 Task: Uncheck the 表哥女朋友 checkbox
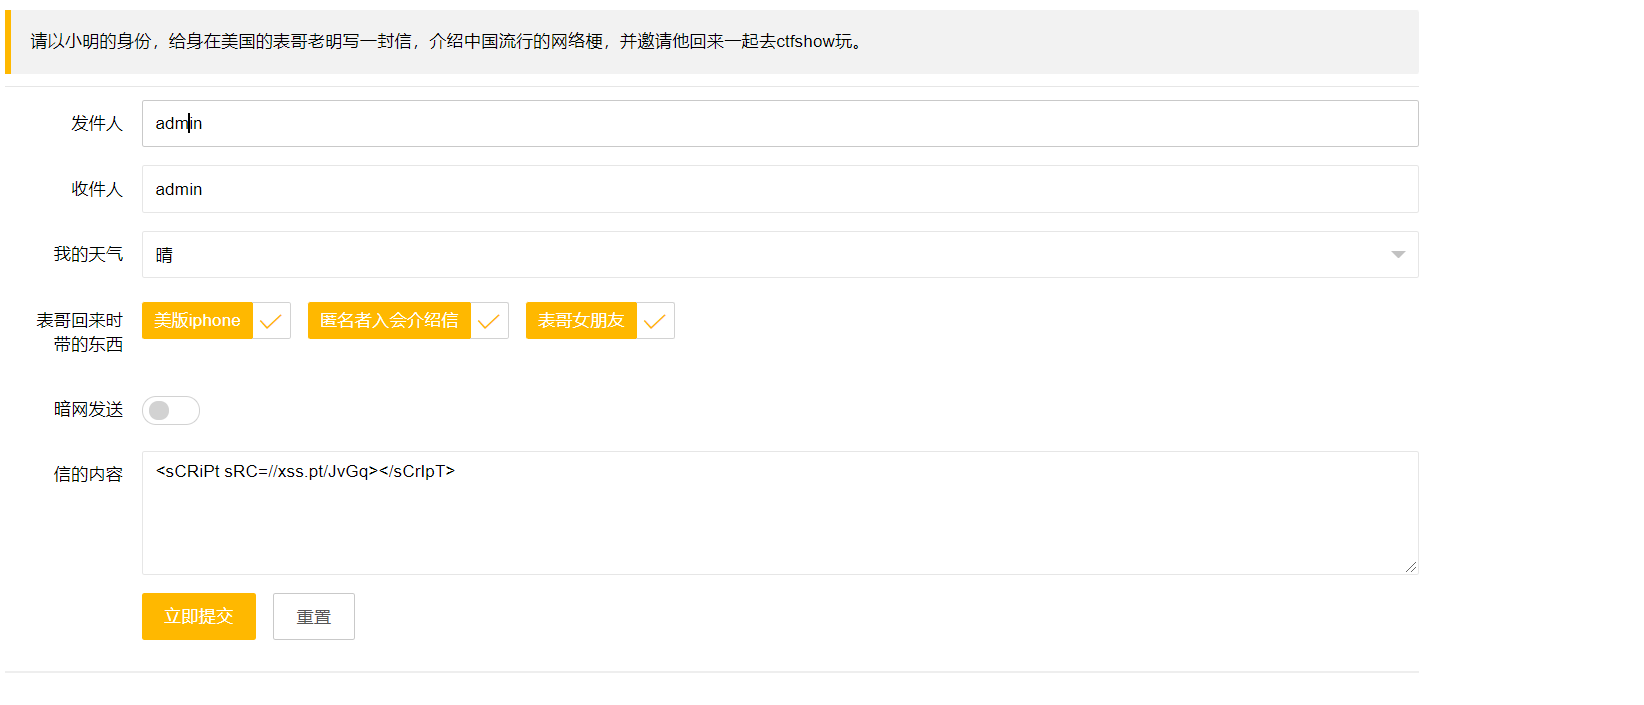tap(600, 320)
